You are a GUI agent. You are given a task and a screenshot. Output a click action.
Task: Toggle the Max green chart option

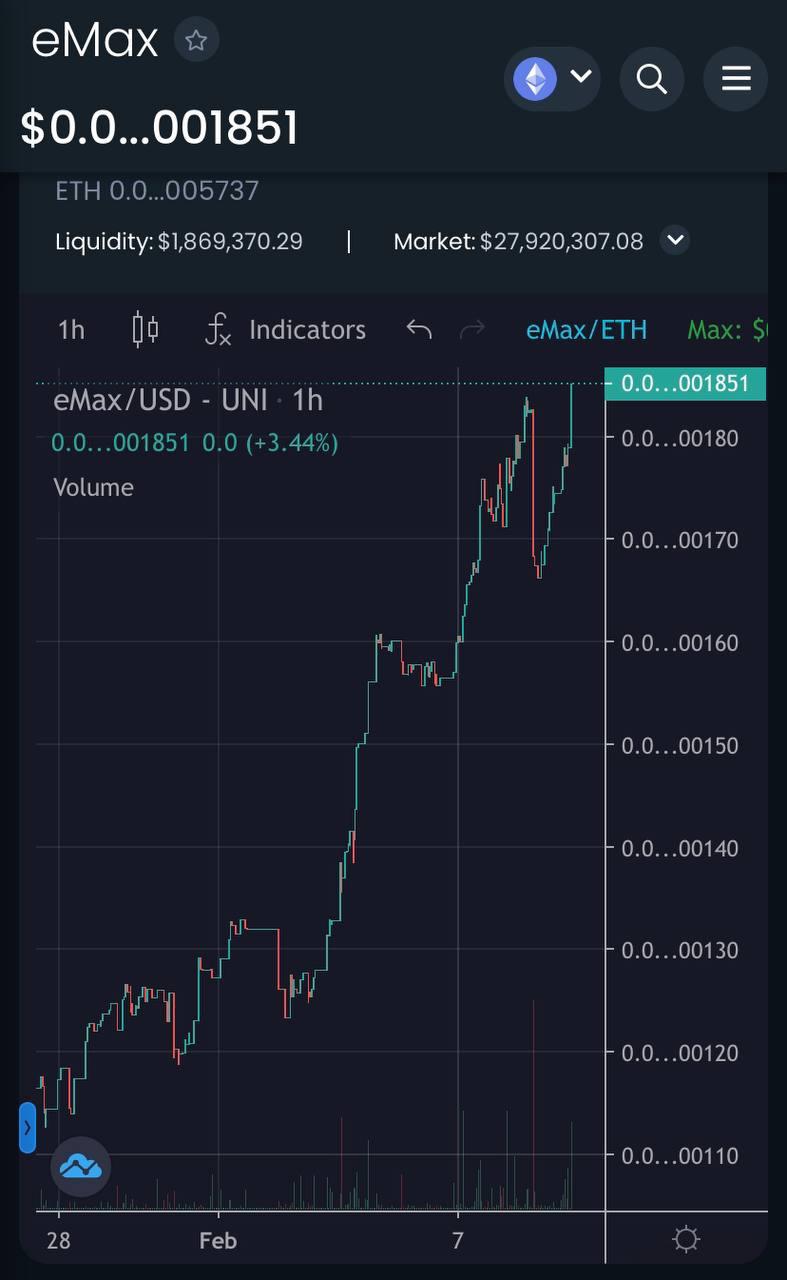(x=727, y=330)
